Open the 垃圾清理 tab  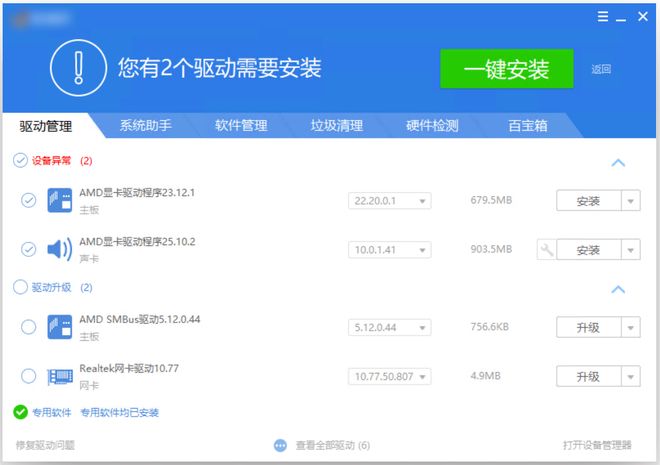[x=337, y=125]
